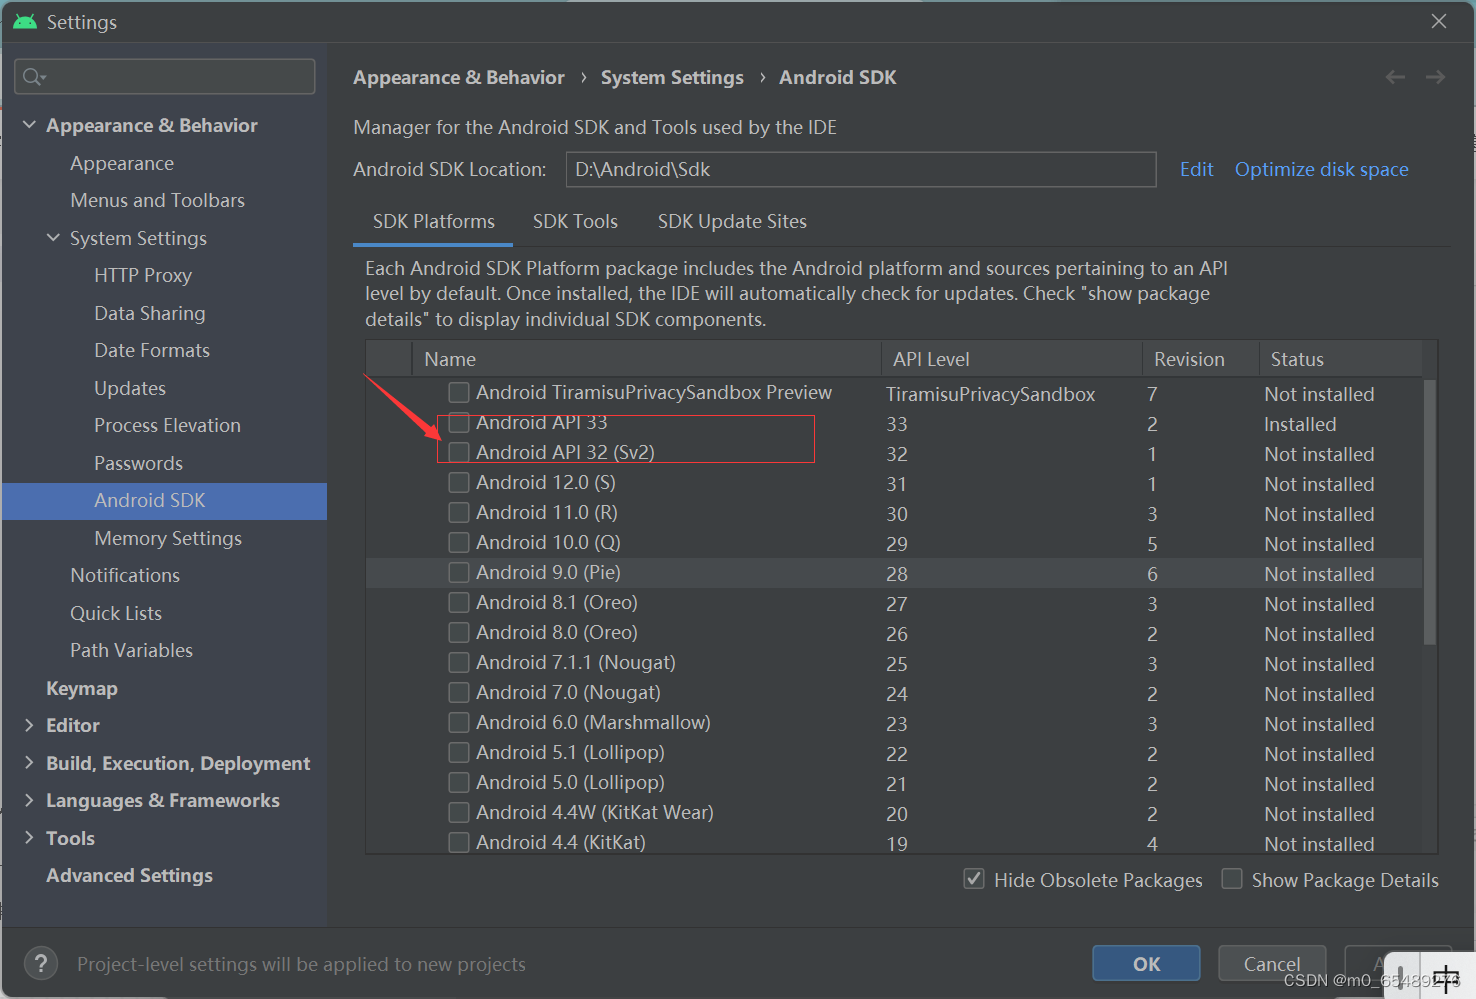Expand Build, Execution, Deployment section
The height and width of the screenshot is (999, 1476).
pyautogui.click(x=29, y=763)
